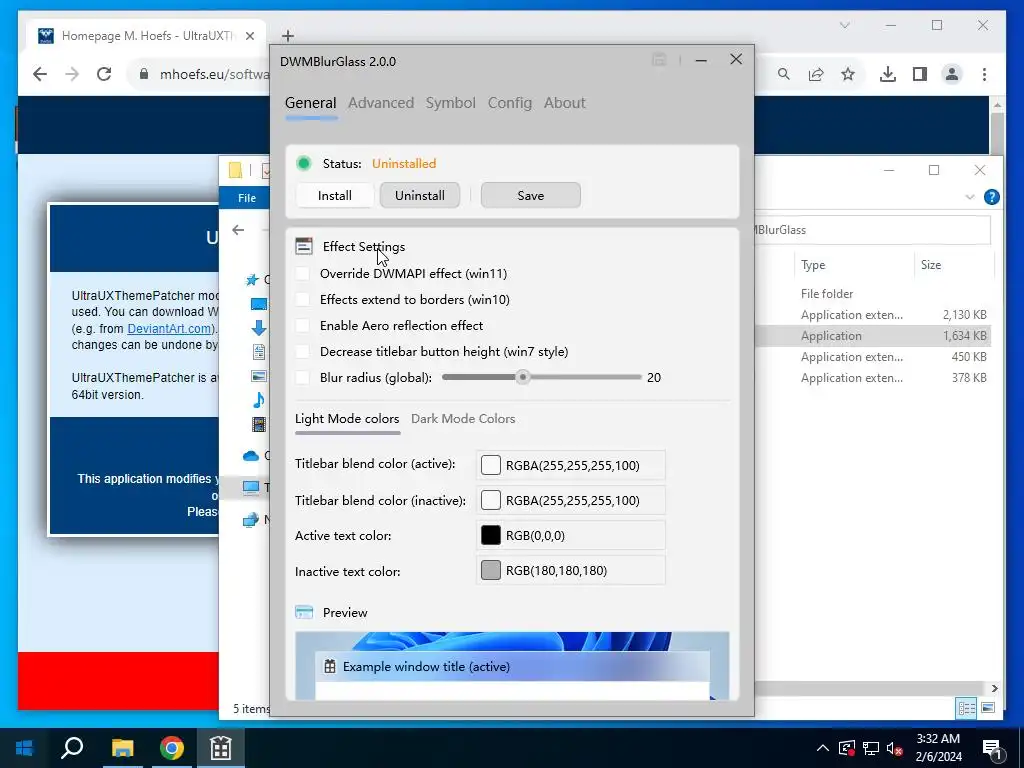Open taskbar search magnifier
This screenshot has height=768, width=1024.
[72, 748]
